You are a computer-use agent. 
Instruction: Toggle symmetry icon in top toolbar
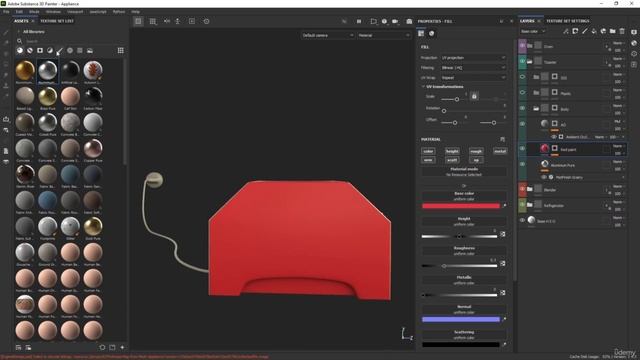[167, 21]
